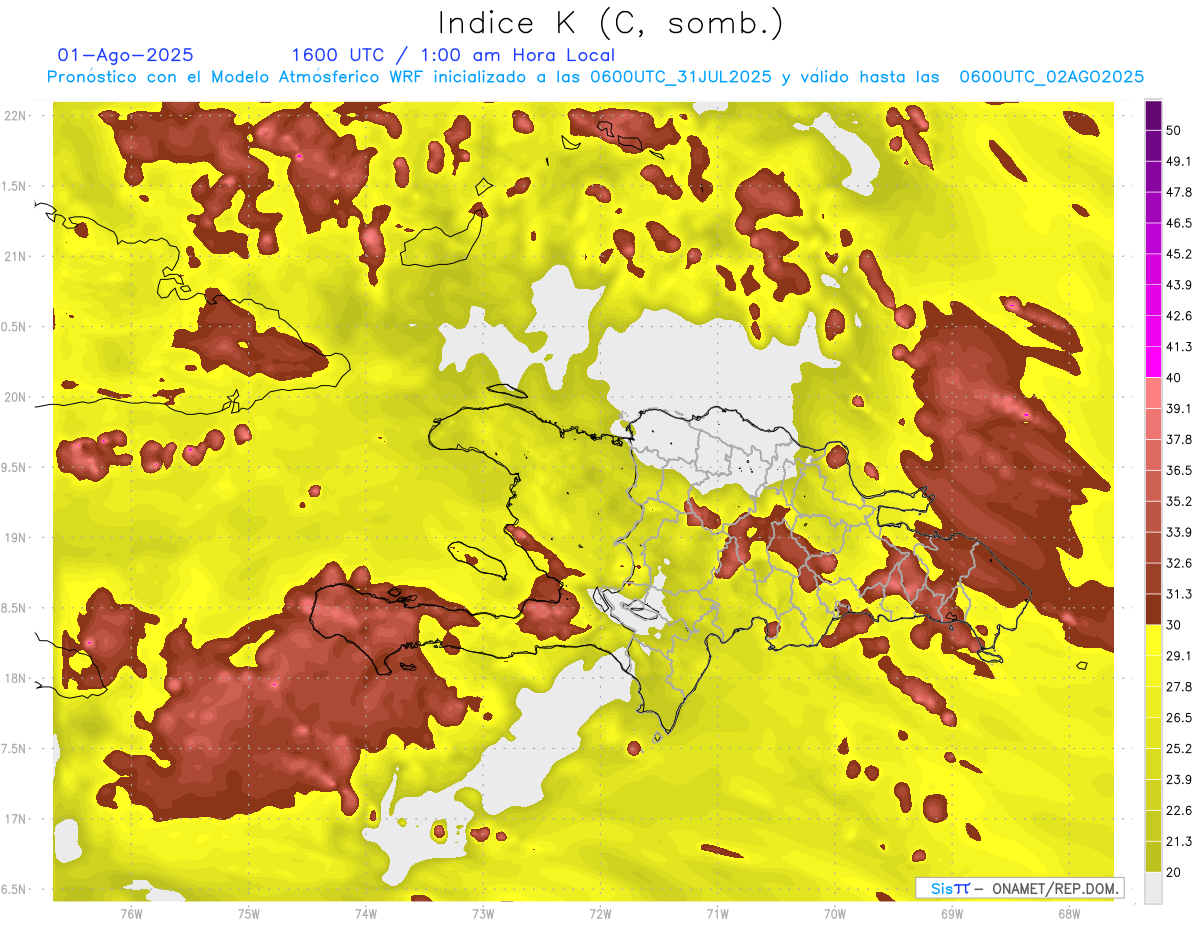
Task: Click latitude label '20N'
Action: pos(15,397)
